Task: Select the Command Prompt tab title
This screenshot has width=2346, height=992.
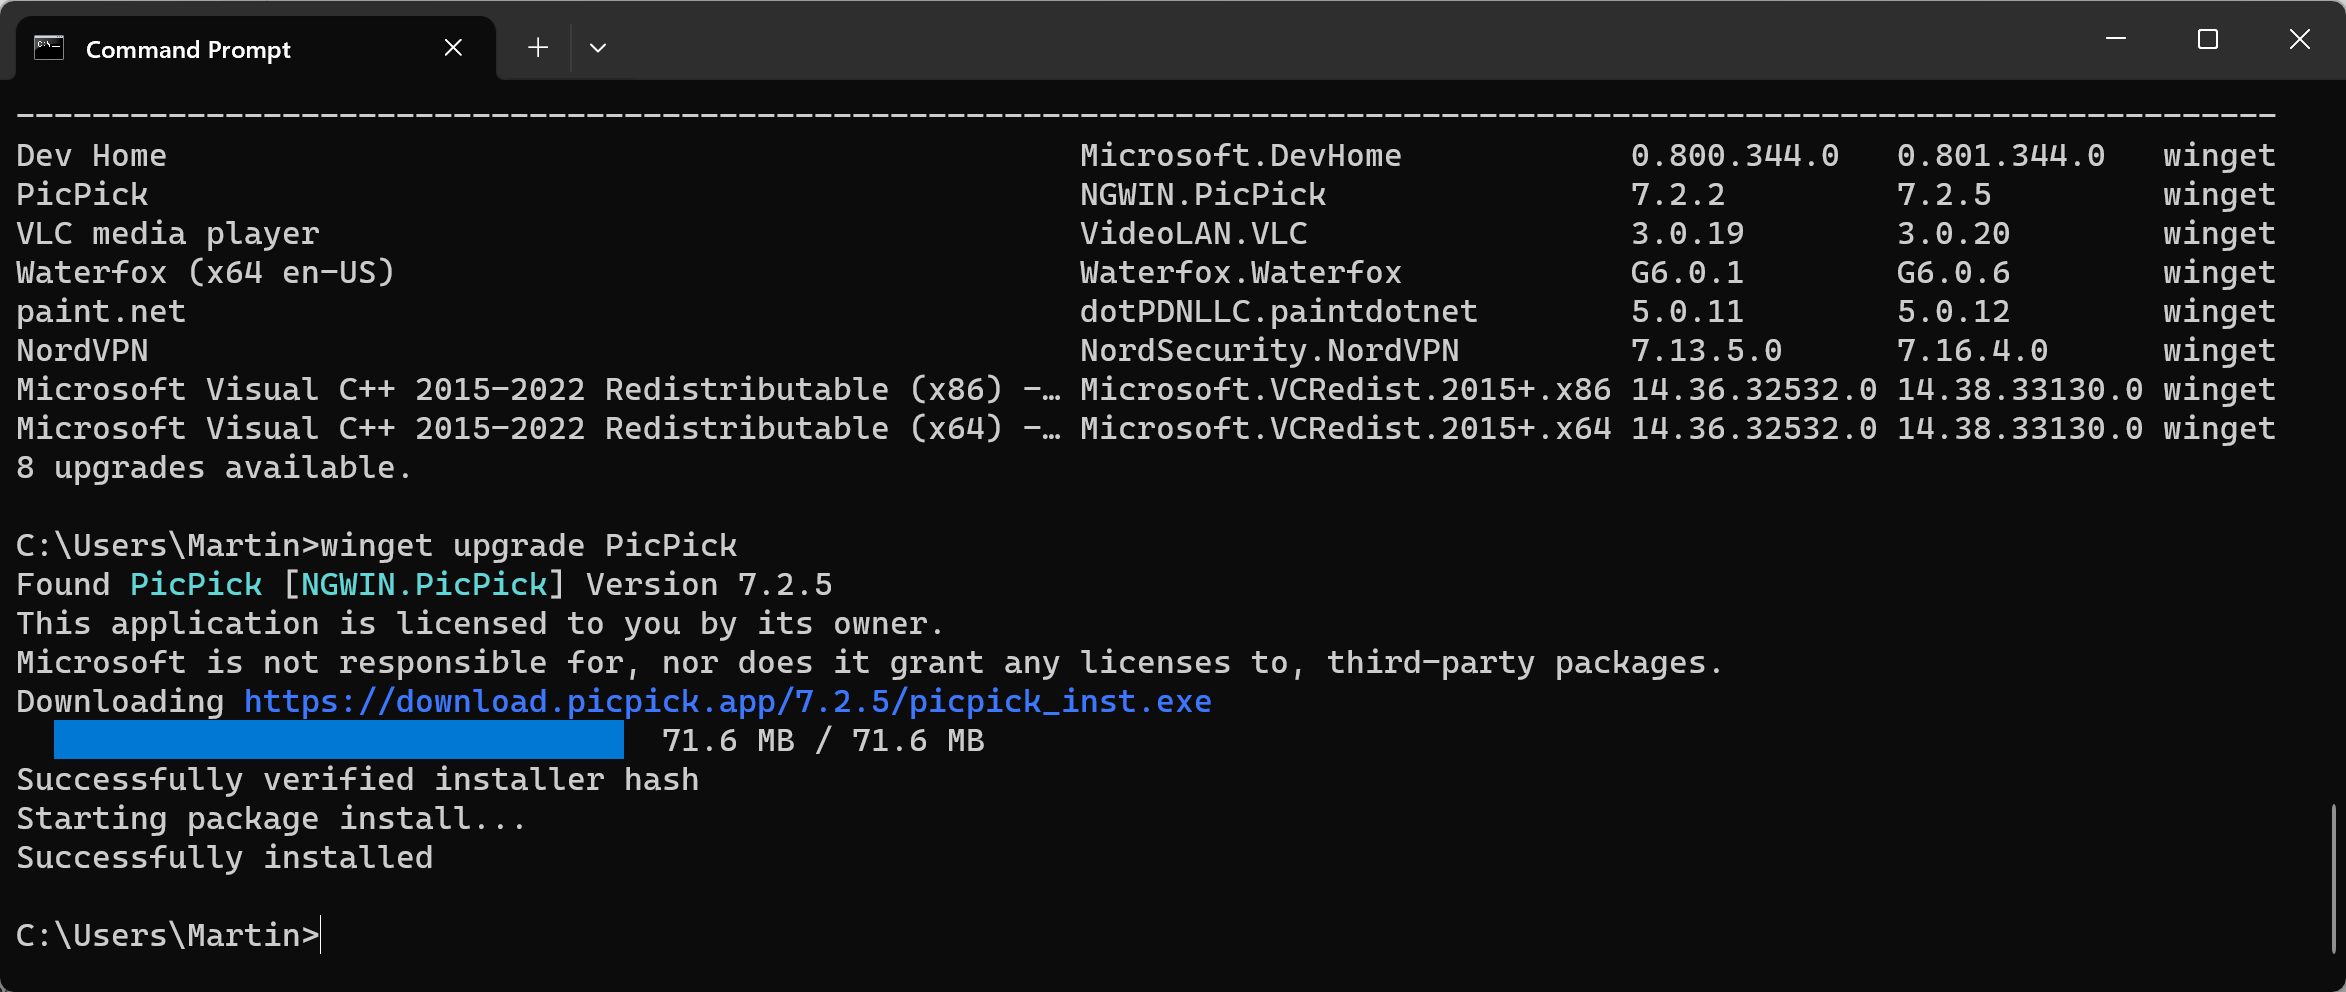Action: pyautogui.click(x=188, y=50)
